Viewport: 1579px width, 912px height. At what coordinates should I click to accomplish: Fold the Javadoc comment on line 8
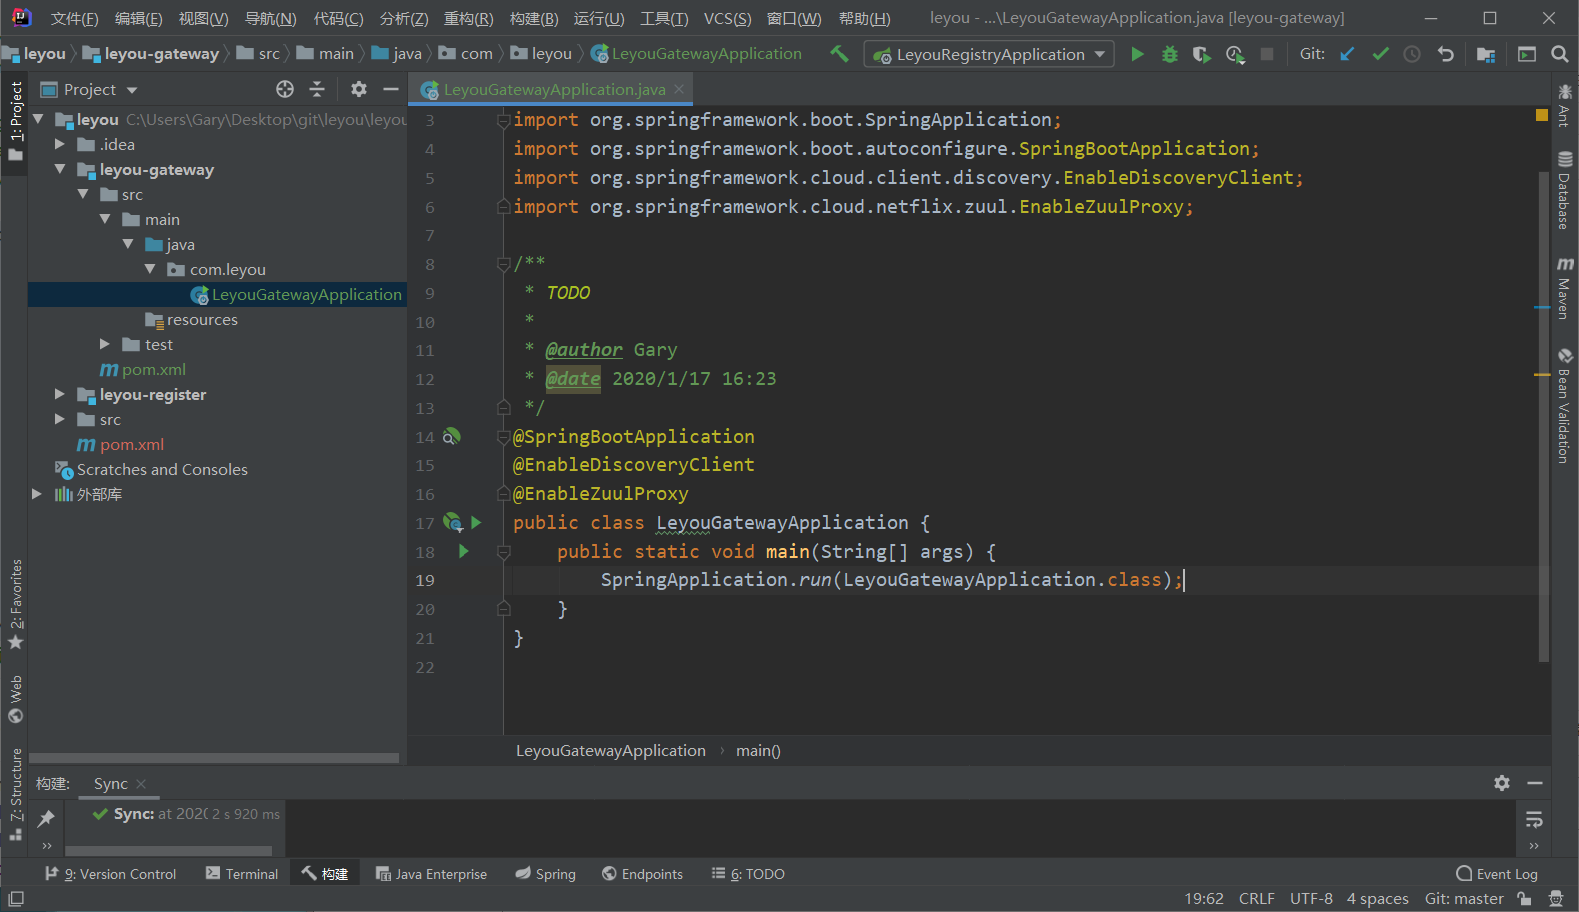click(503, 264)
